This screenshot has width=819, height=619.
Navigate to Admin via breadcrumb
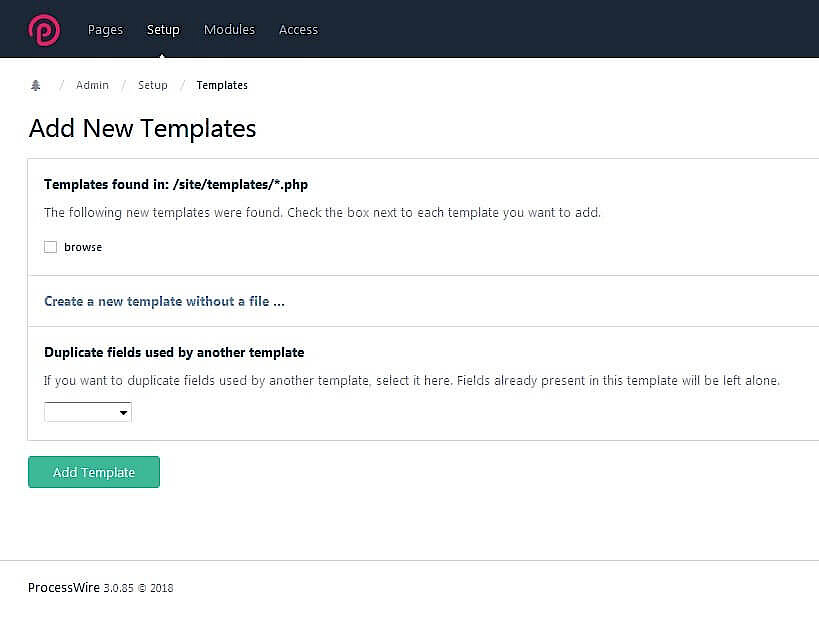tap(92, 85)
